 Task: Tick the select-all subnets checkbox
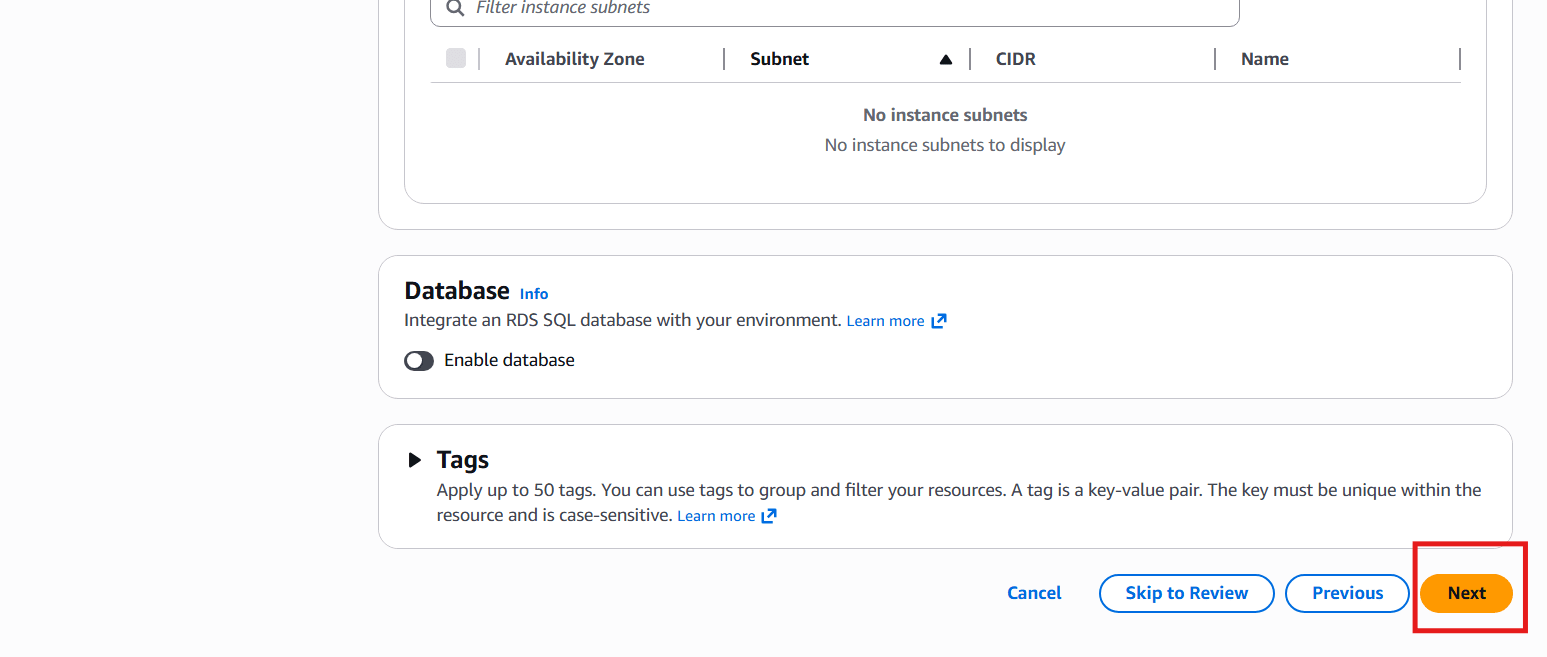(x=456, y=58)
